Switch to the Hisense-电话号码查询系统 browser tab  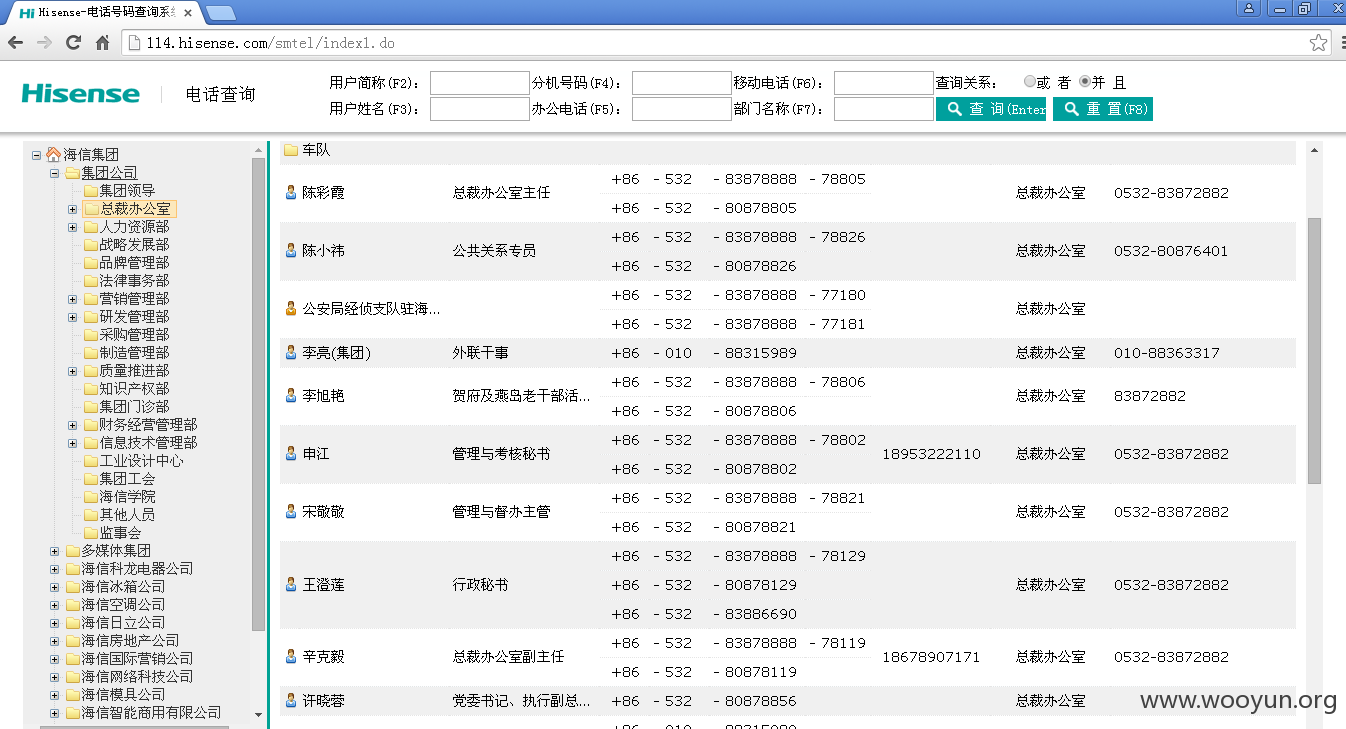(x=105, y=12)
